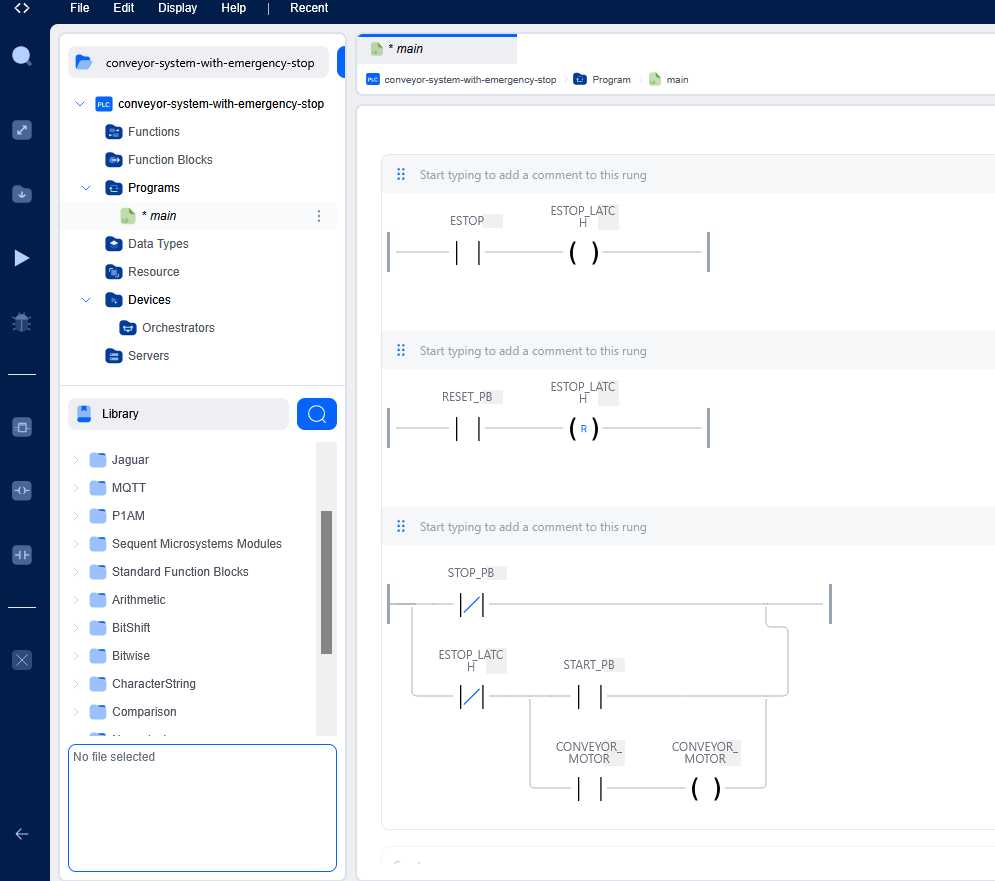Select the CONVEYOR_MOTOR contact

coord(590,788)
